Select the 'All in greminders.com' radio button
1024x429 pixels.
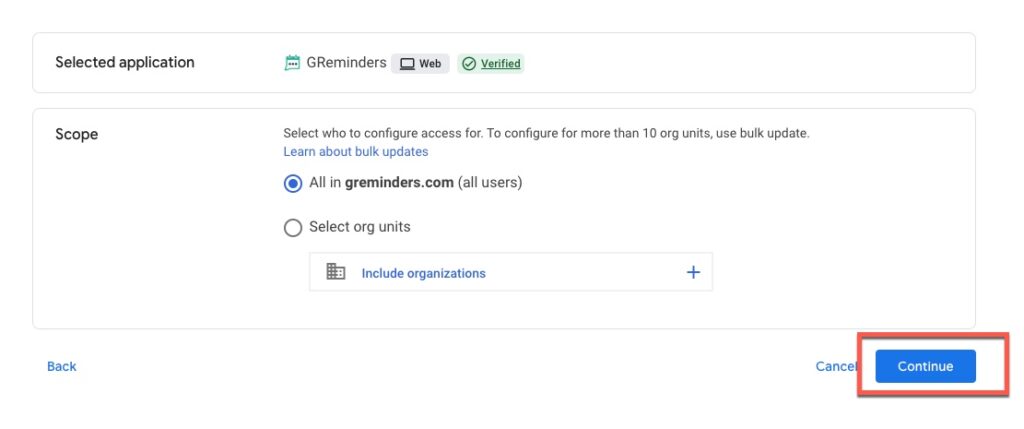[293, 183]
